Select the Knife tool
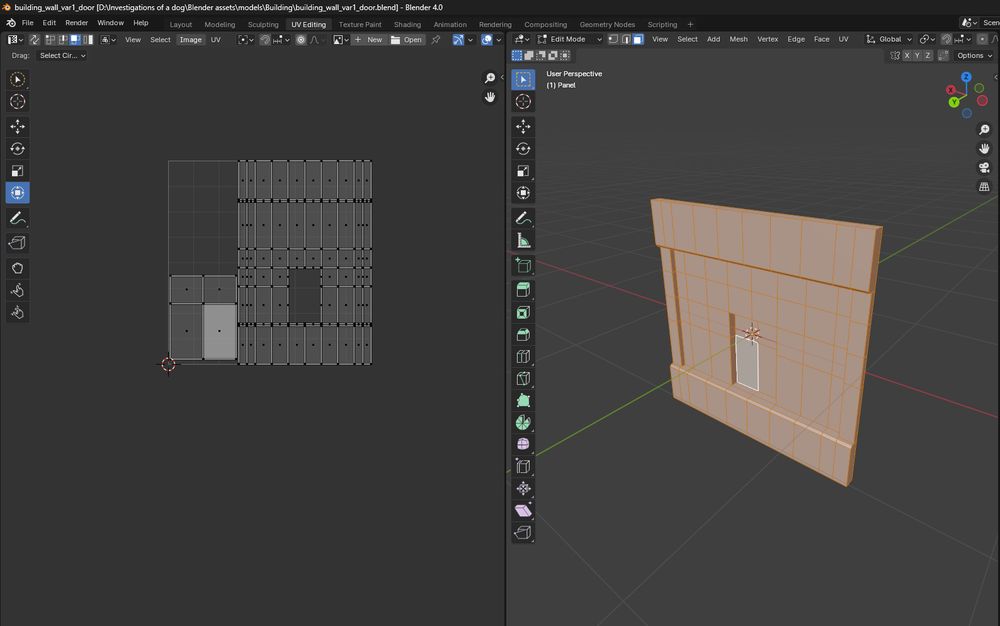Screen dimensions: 1000x626 click(523, 379)
